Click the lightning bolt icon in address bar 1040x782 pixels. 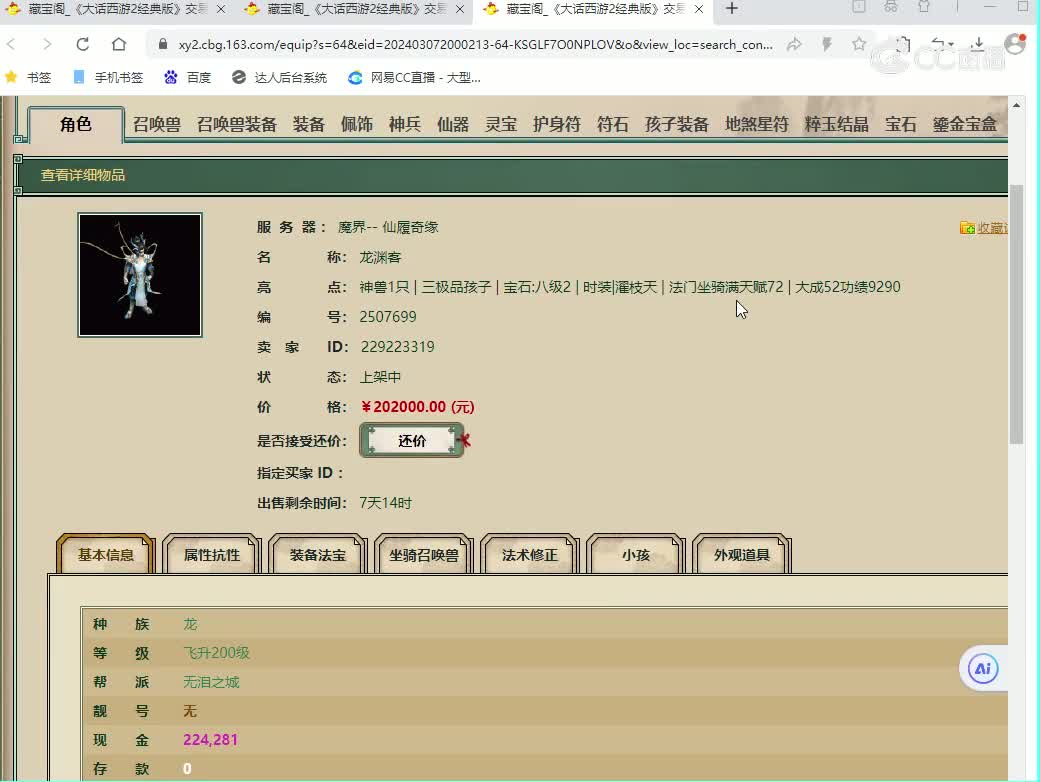click(x=826, y=44)
